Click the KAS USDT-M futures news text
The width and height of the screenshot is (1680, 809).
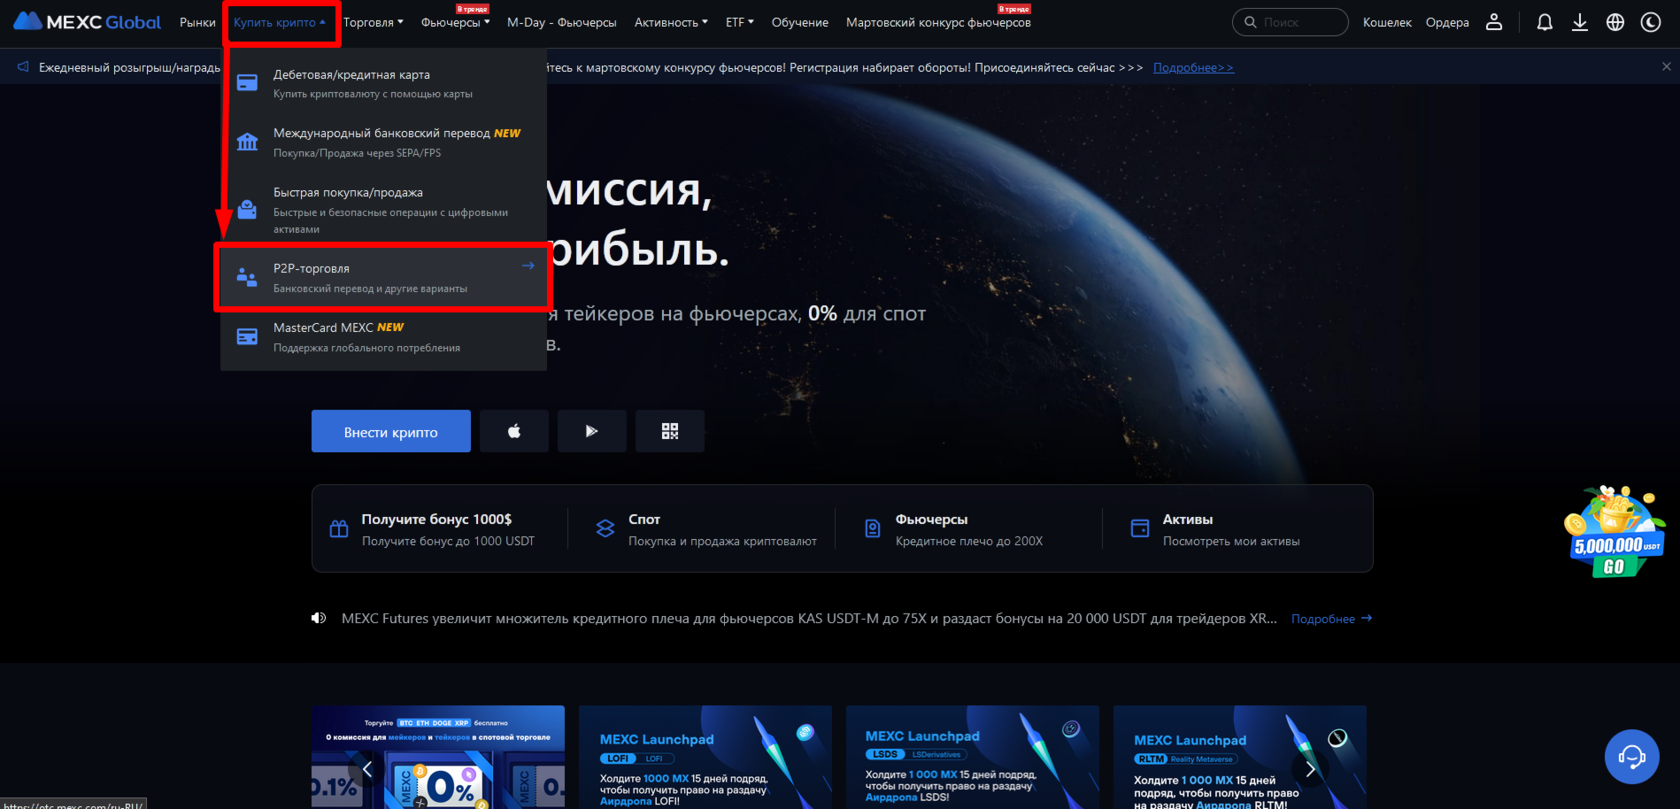tap(809, 618)
